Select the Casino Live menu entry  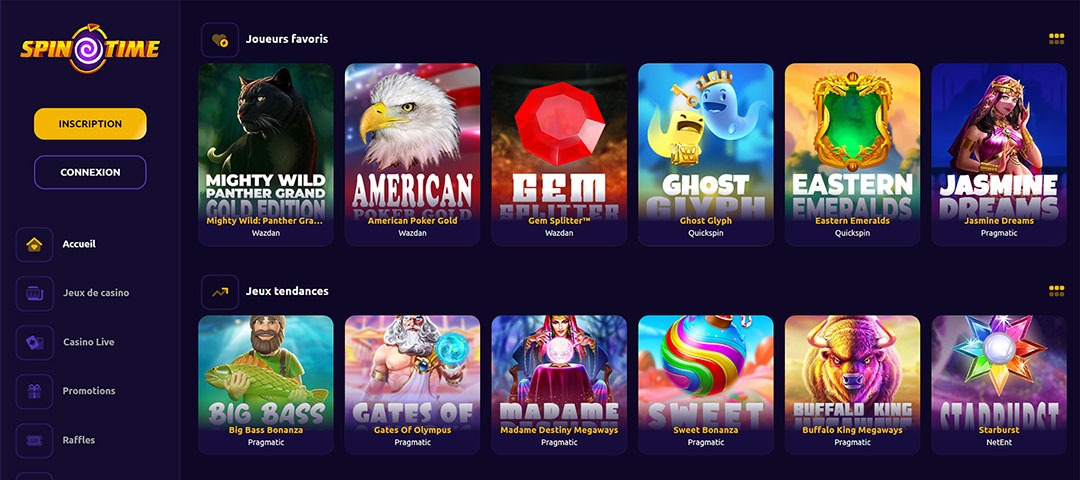point(89,342)
